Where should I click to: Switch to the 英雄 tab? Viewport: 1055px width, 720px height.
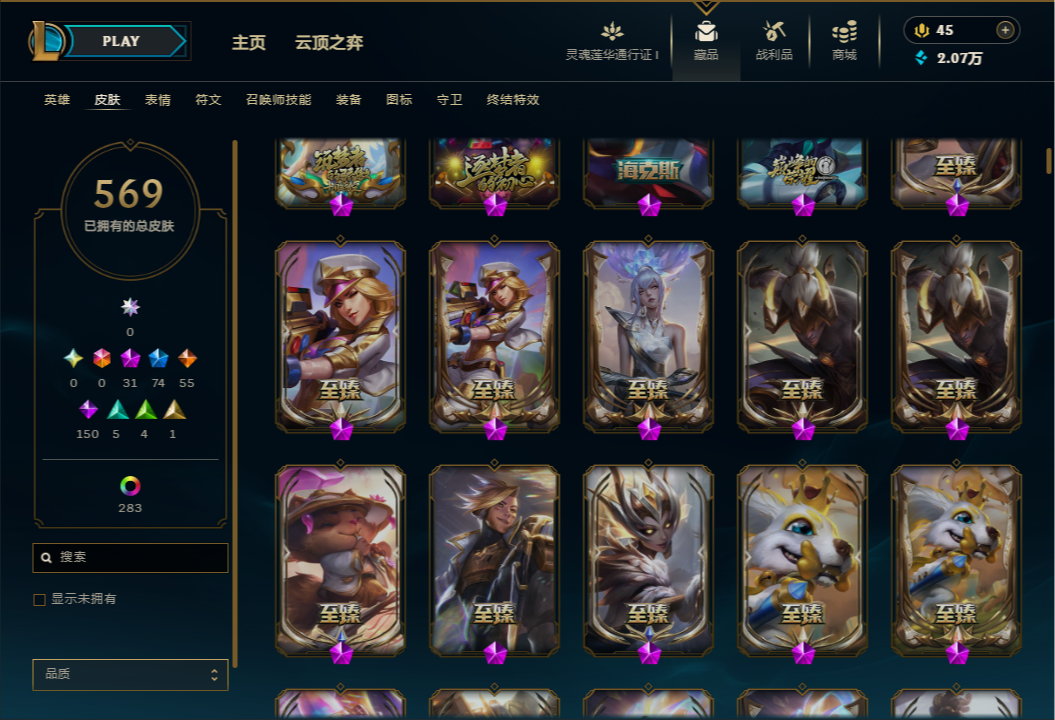click(x=57, y=100)
